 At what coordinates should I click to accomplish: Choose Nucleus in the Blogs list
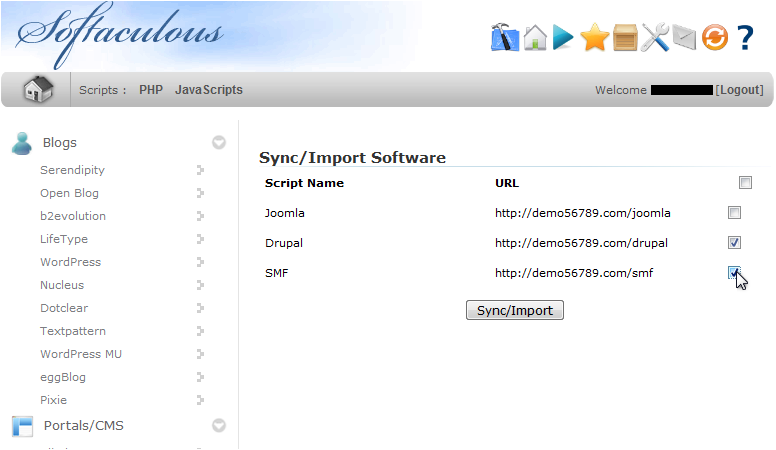(x=62, y=285)
